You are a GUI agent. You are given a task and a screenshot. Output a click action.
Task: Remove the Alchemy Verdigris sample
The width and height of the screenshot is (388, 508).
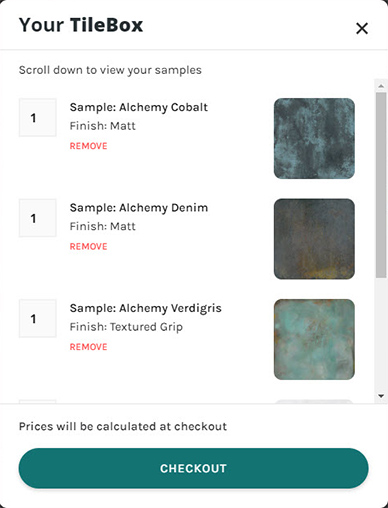(88, 347)
